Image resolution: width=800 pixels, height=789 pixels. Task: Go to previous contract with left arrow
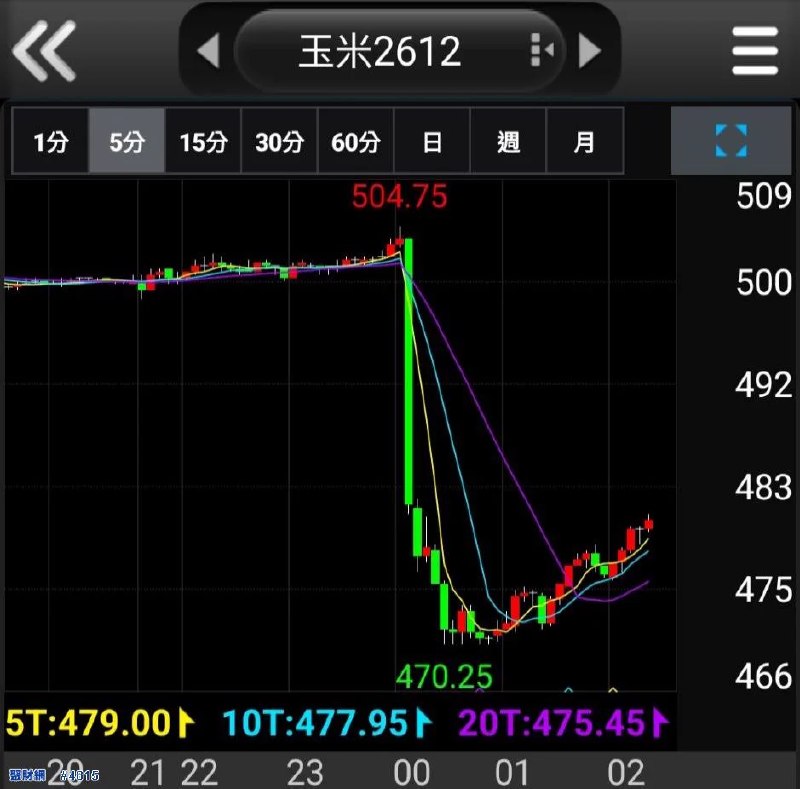[x=209, y=51]
